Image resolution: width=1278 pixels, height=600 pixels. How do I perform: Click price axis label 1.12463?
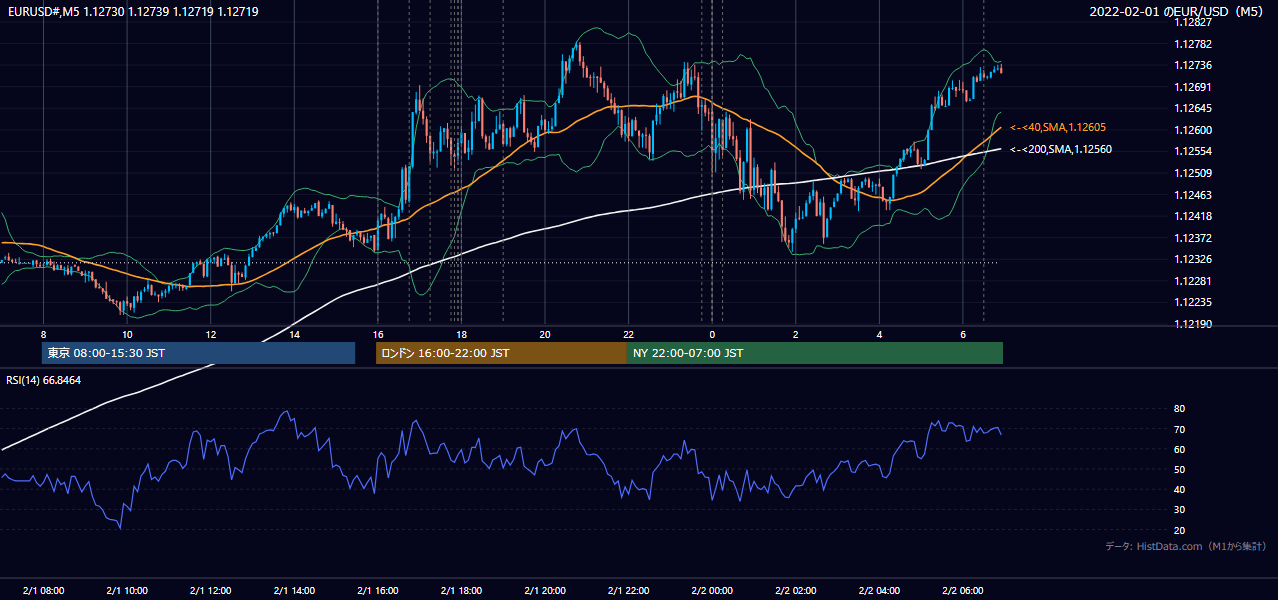[x=1194, y=195]
